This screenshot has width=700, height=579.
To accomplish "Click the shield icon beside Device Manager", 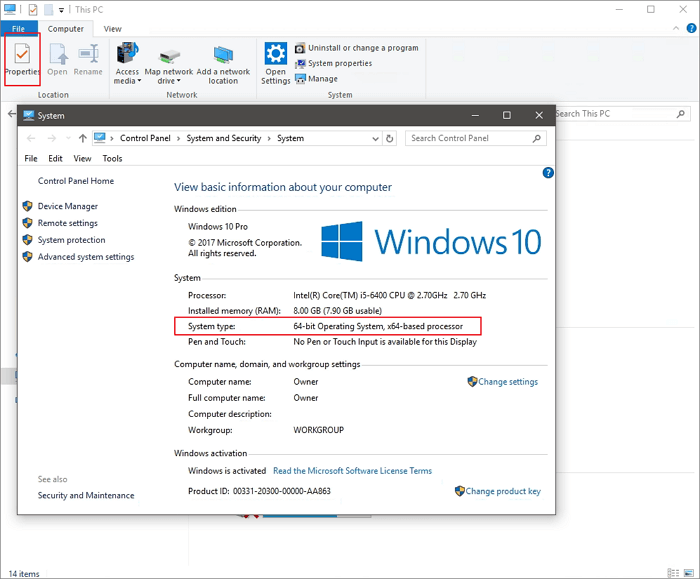I will [x=28, y=206].
